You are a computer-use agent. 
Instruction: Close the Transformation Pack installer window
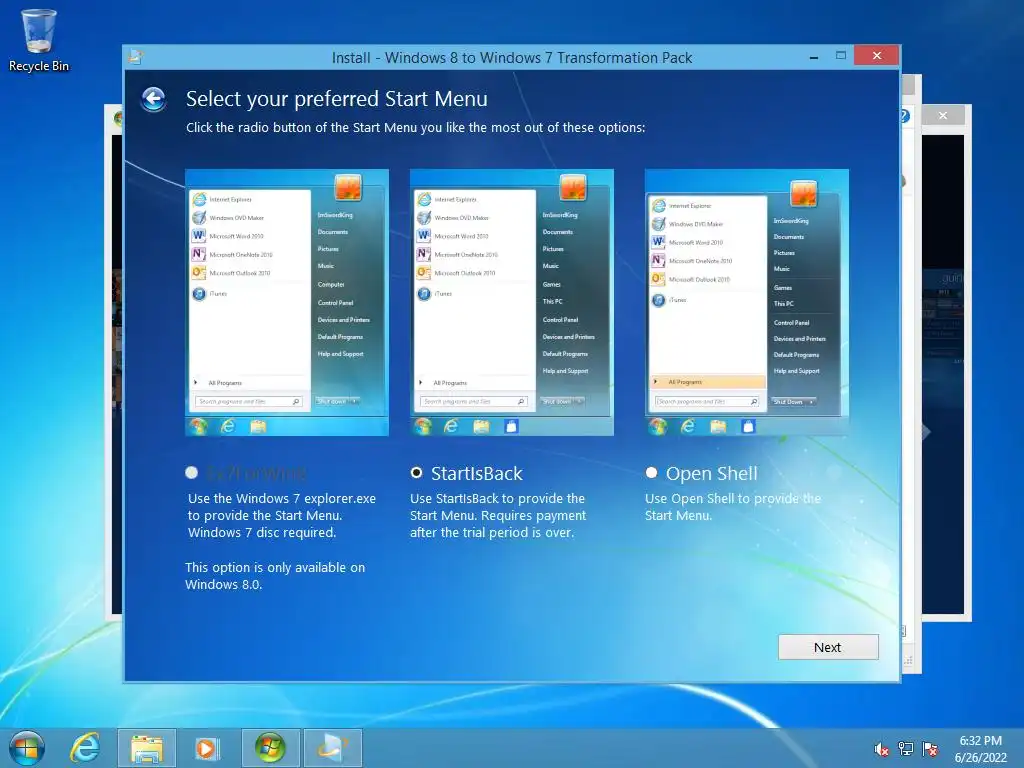tap(877, 56)
